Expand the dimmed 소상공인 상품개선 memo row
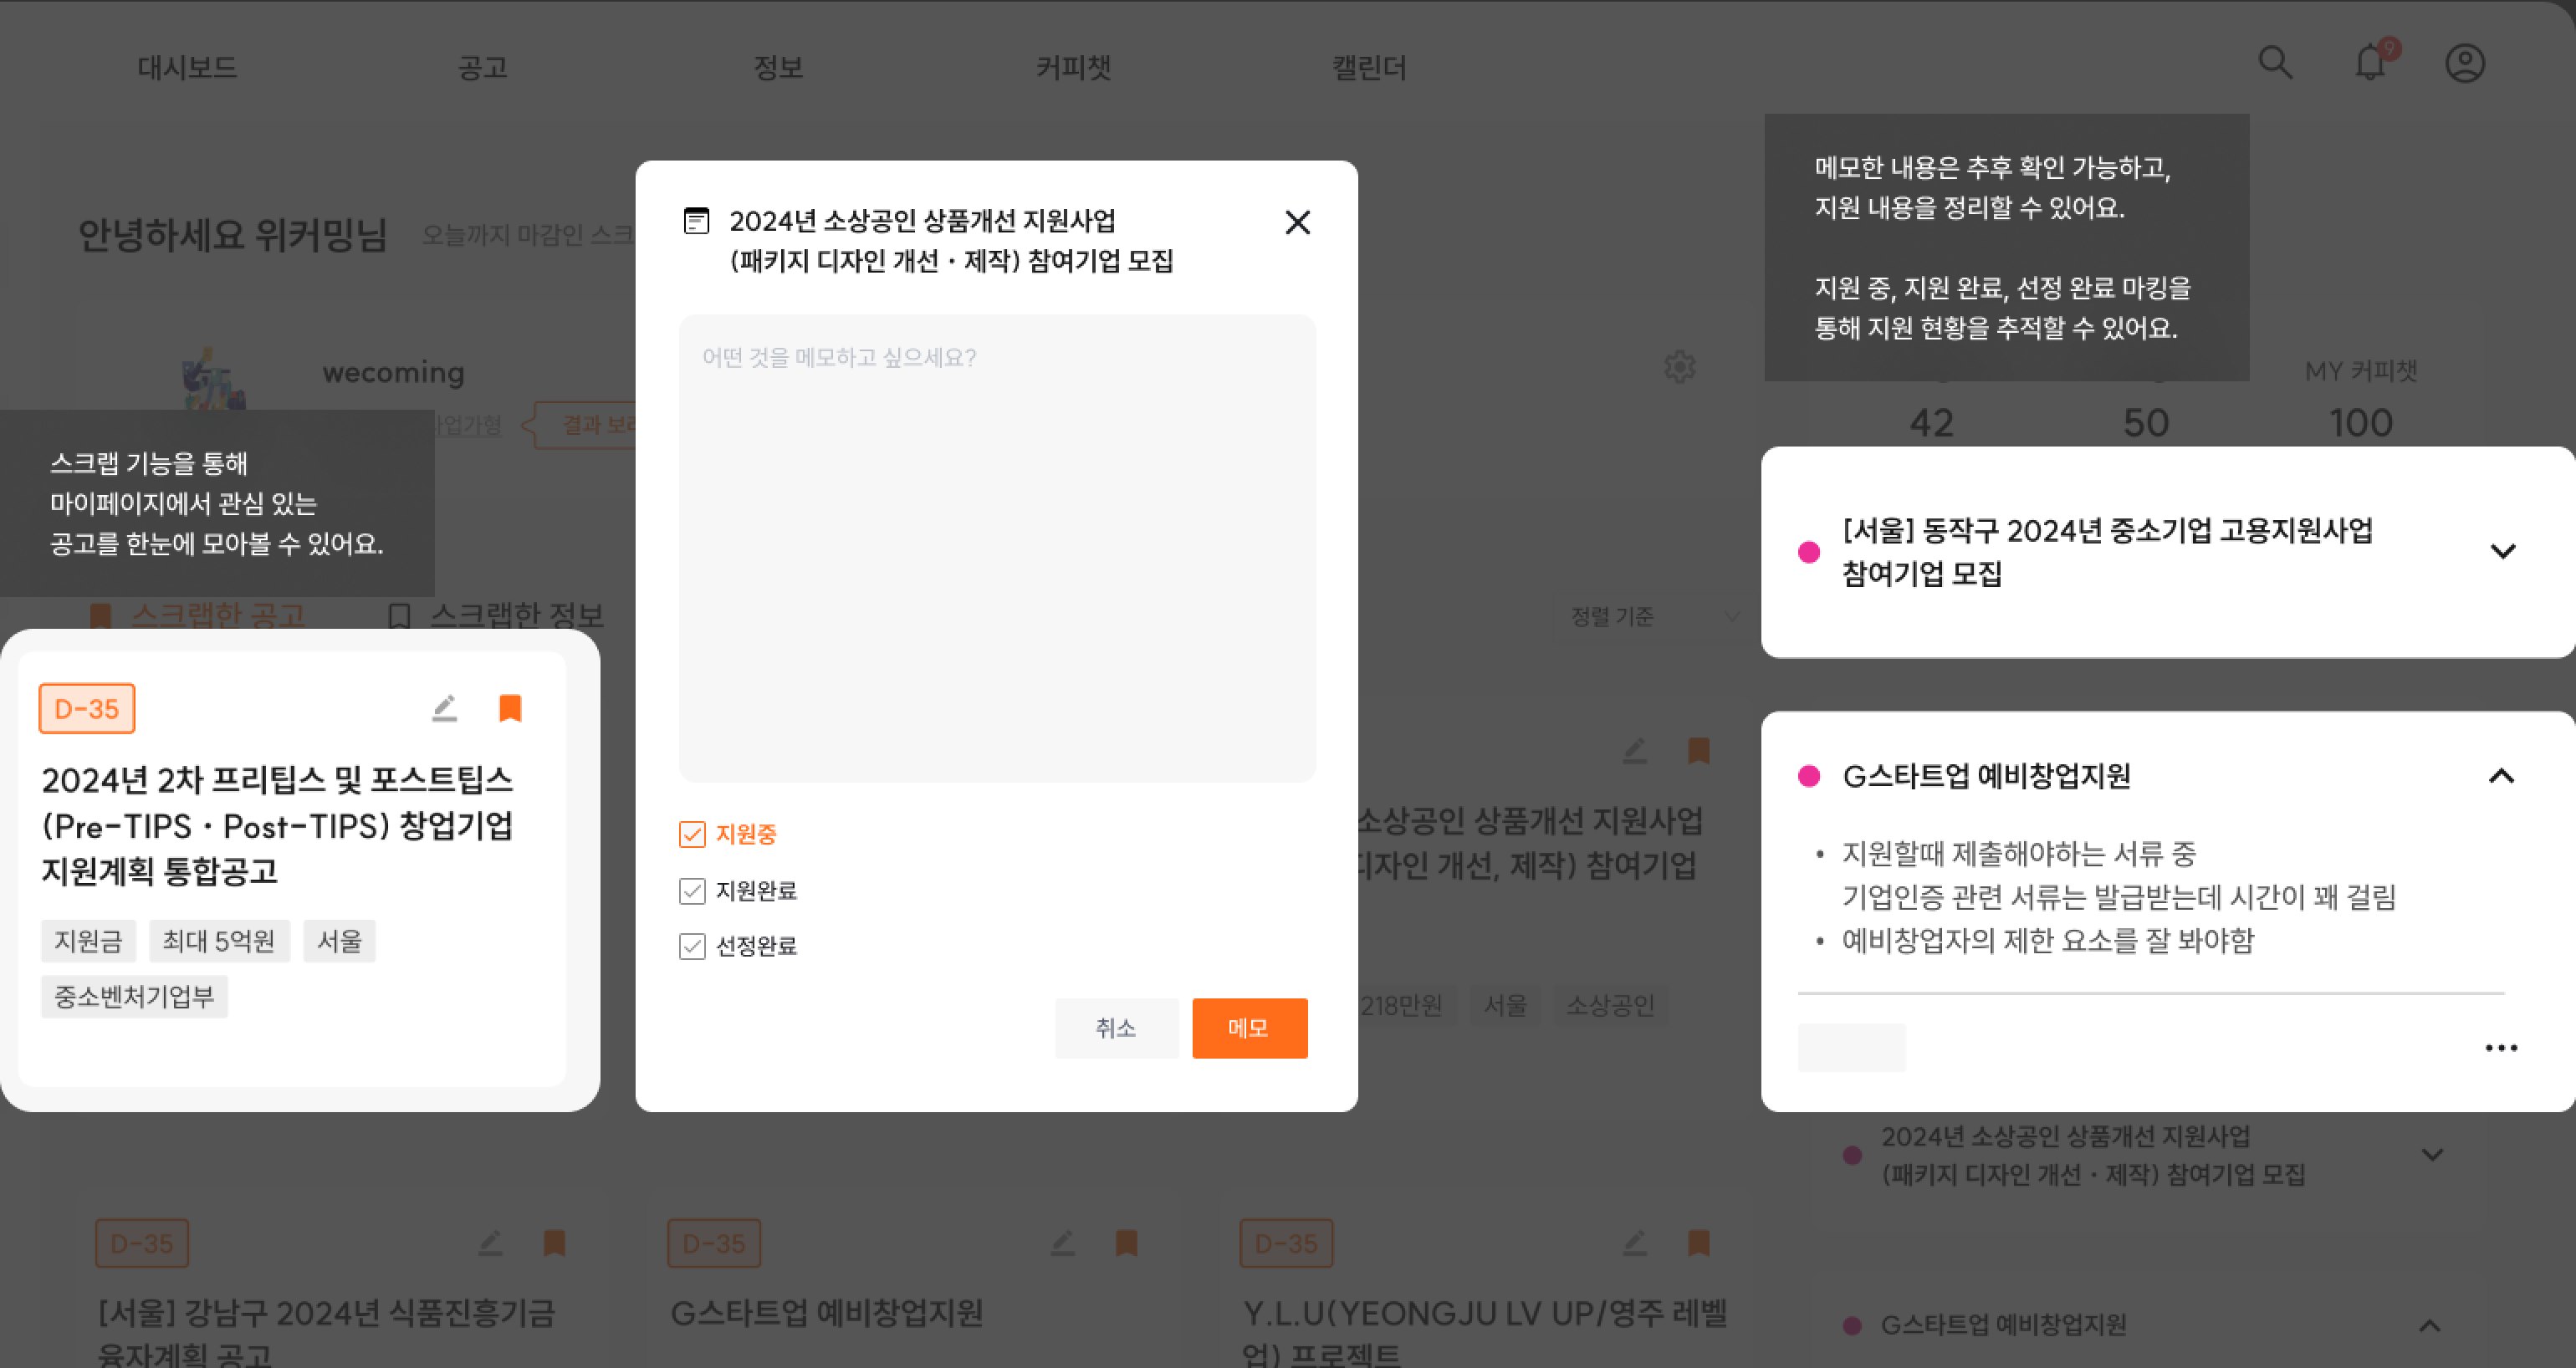The height and width of the screenshot is (1368, 2576). point(2432,1155)
